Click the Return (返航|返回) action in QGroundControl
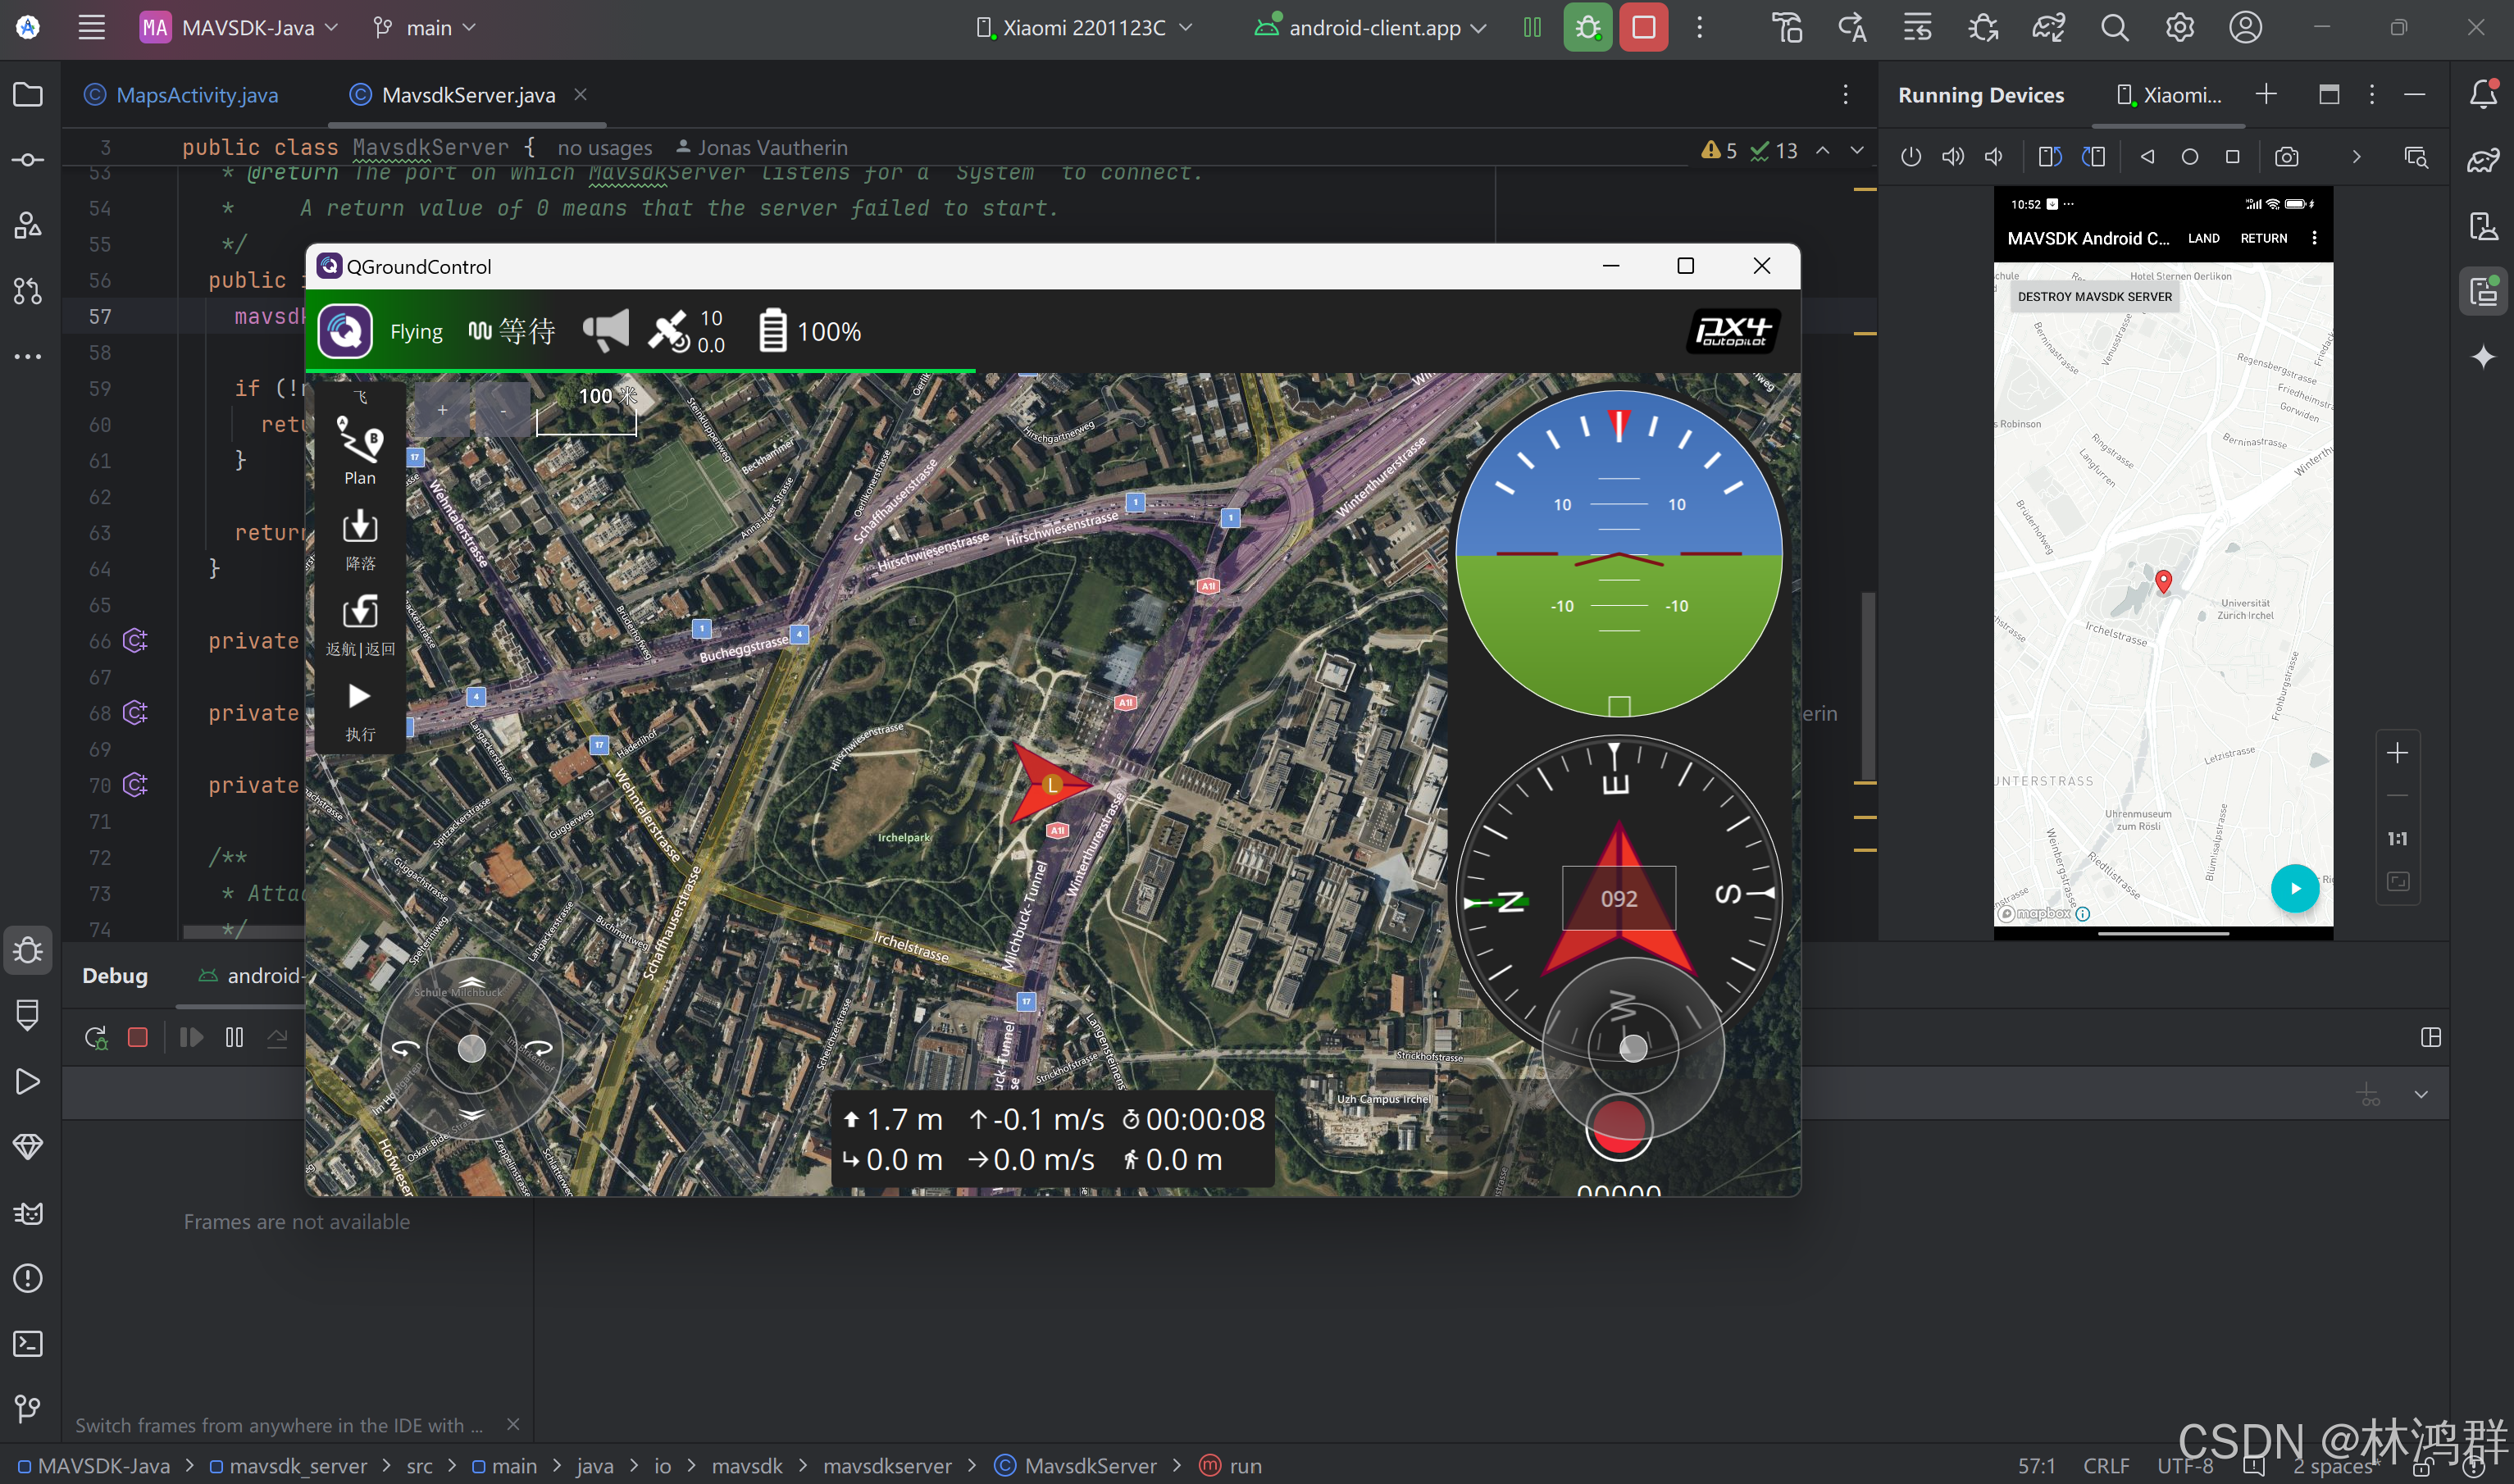The height and width of the screenshot is (1484, 2514). click(x=360, y=625)
